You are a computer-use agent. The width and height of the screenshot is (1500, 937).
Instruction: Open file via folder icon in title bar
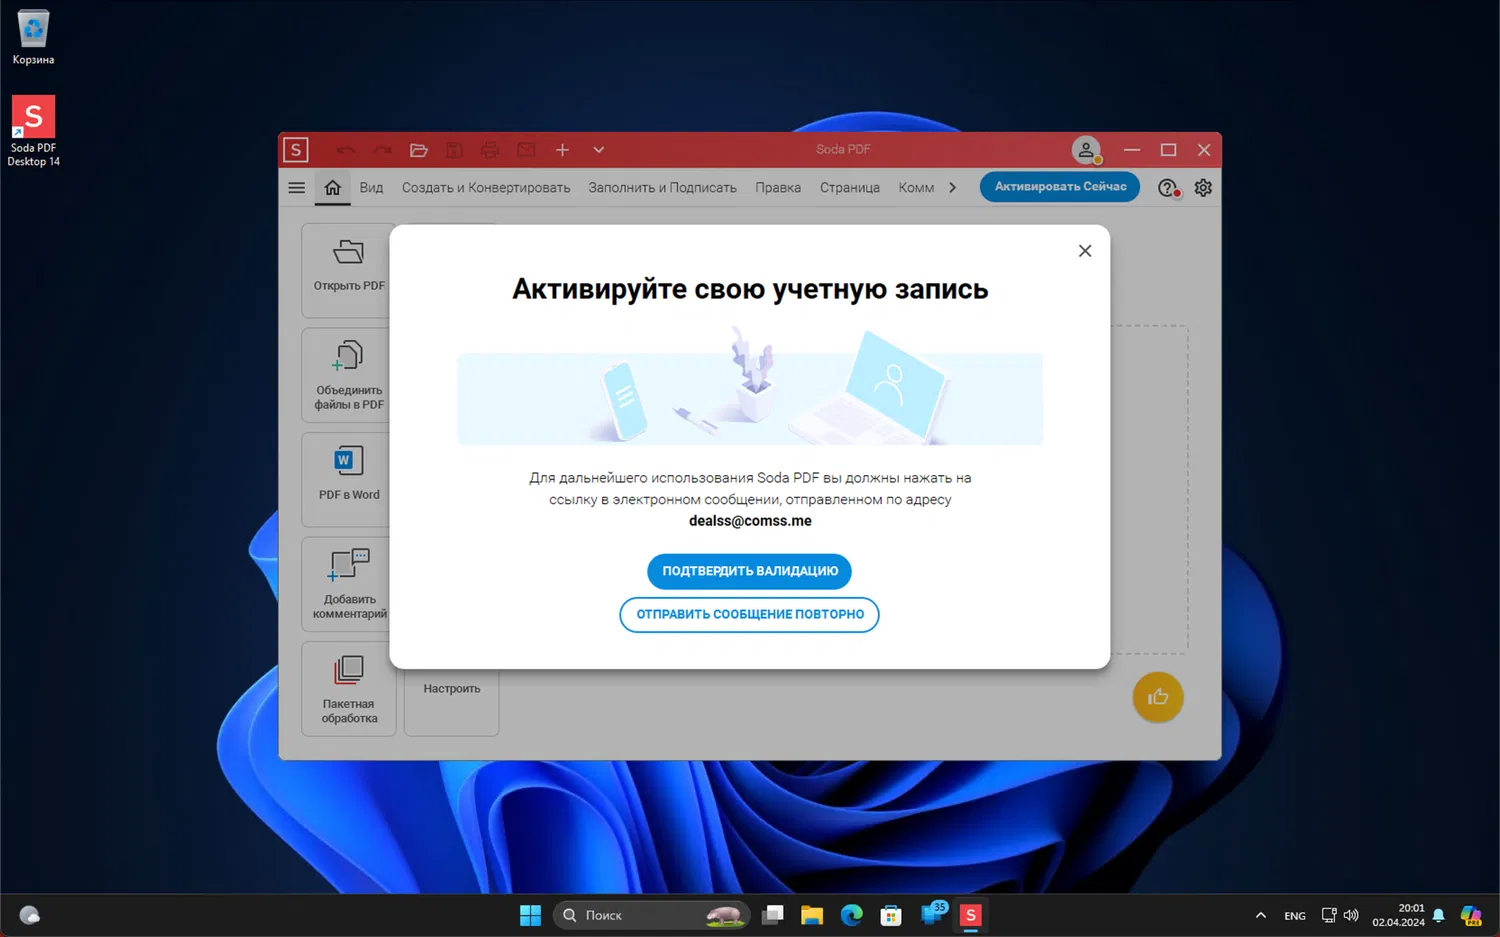pyautogui.click(x=419, y=150)
